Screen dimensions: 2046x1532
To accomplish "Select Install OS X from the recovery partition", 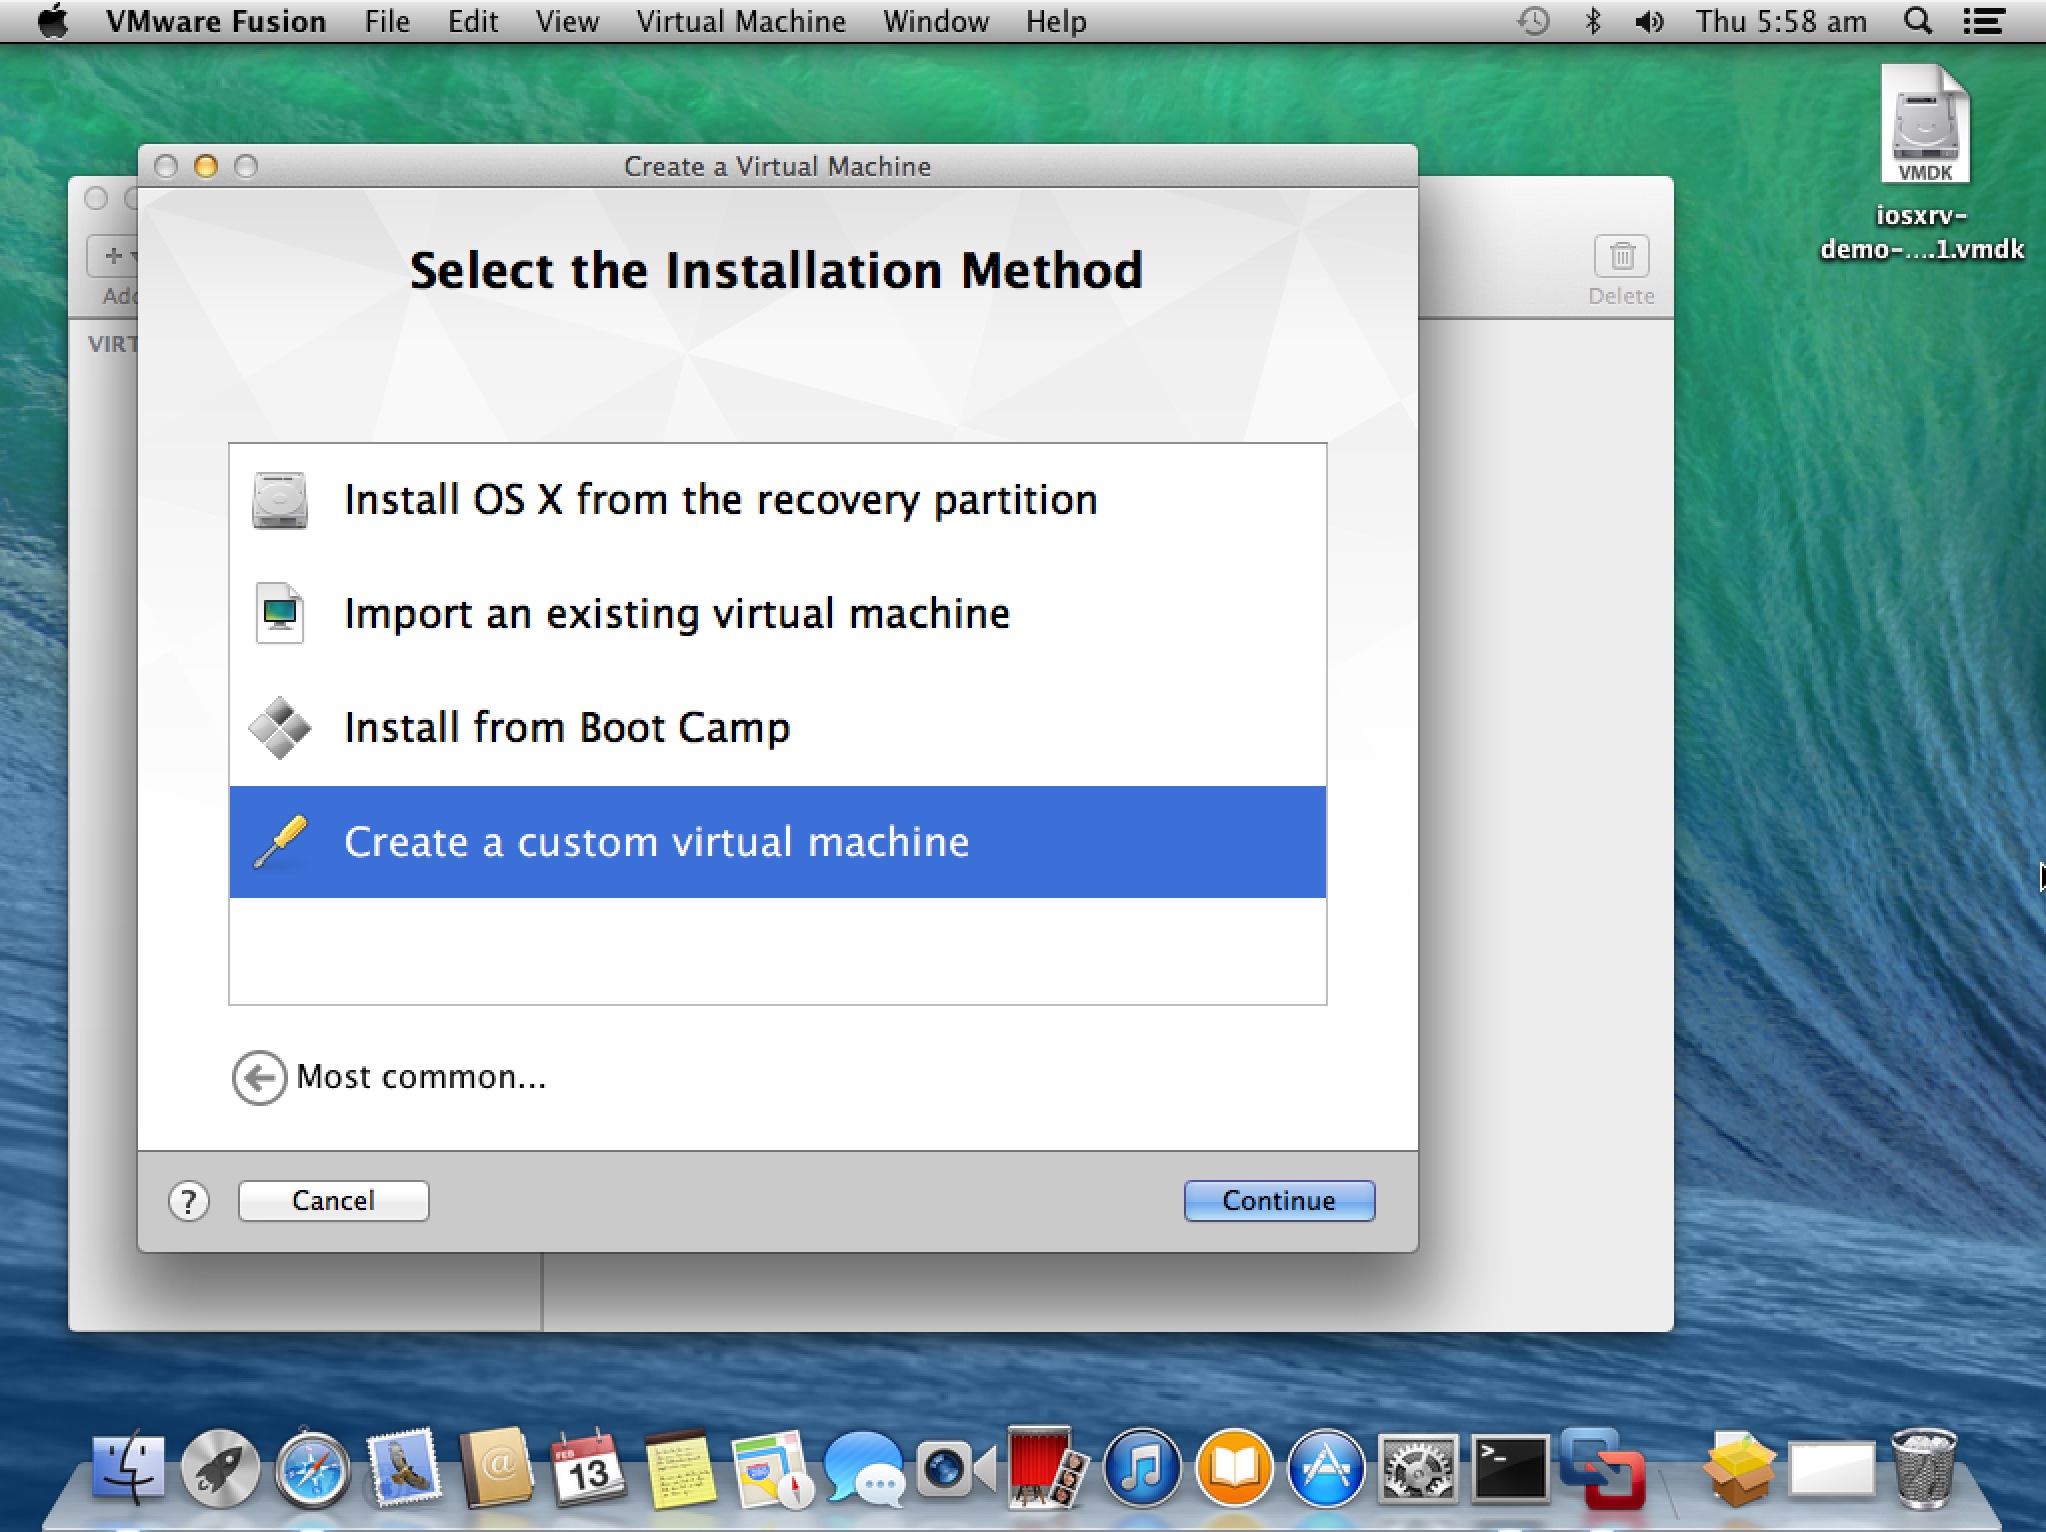I will point(778,500).
